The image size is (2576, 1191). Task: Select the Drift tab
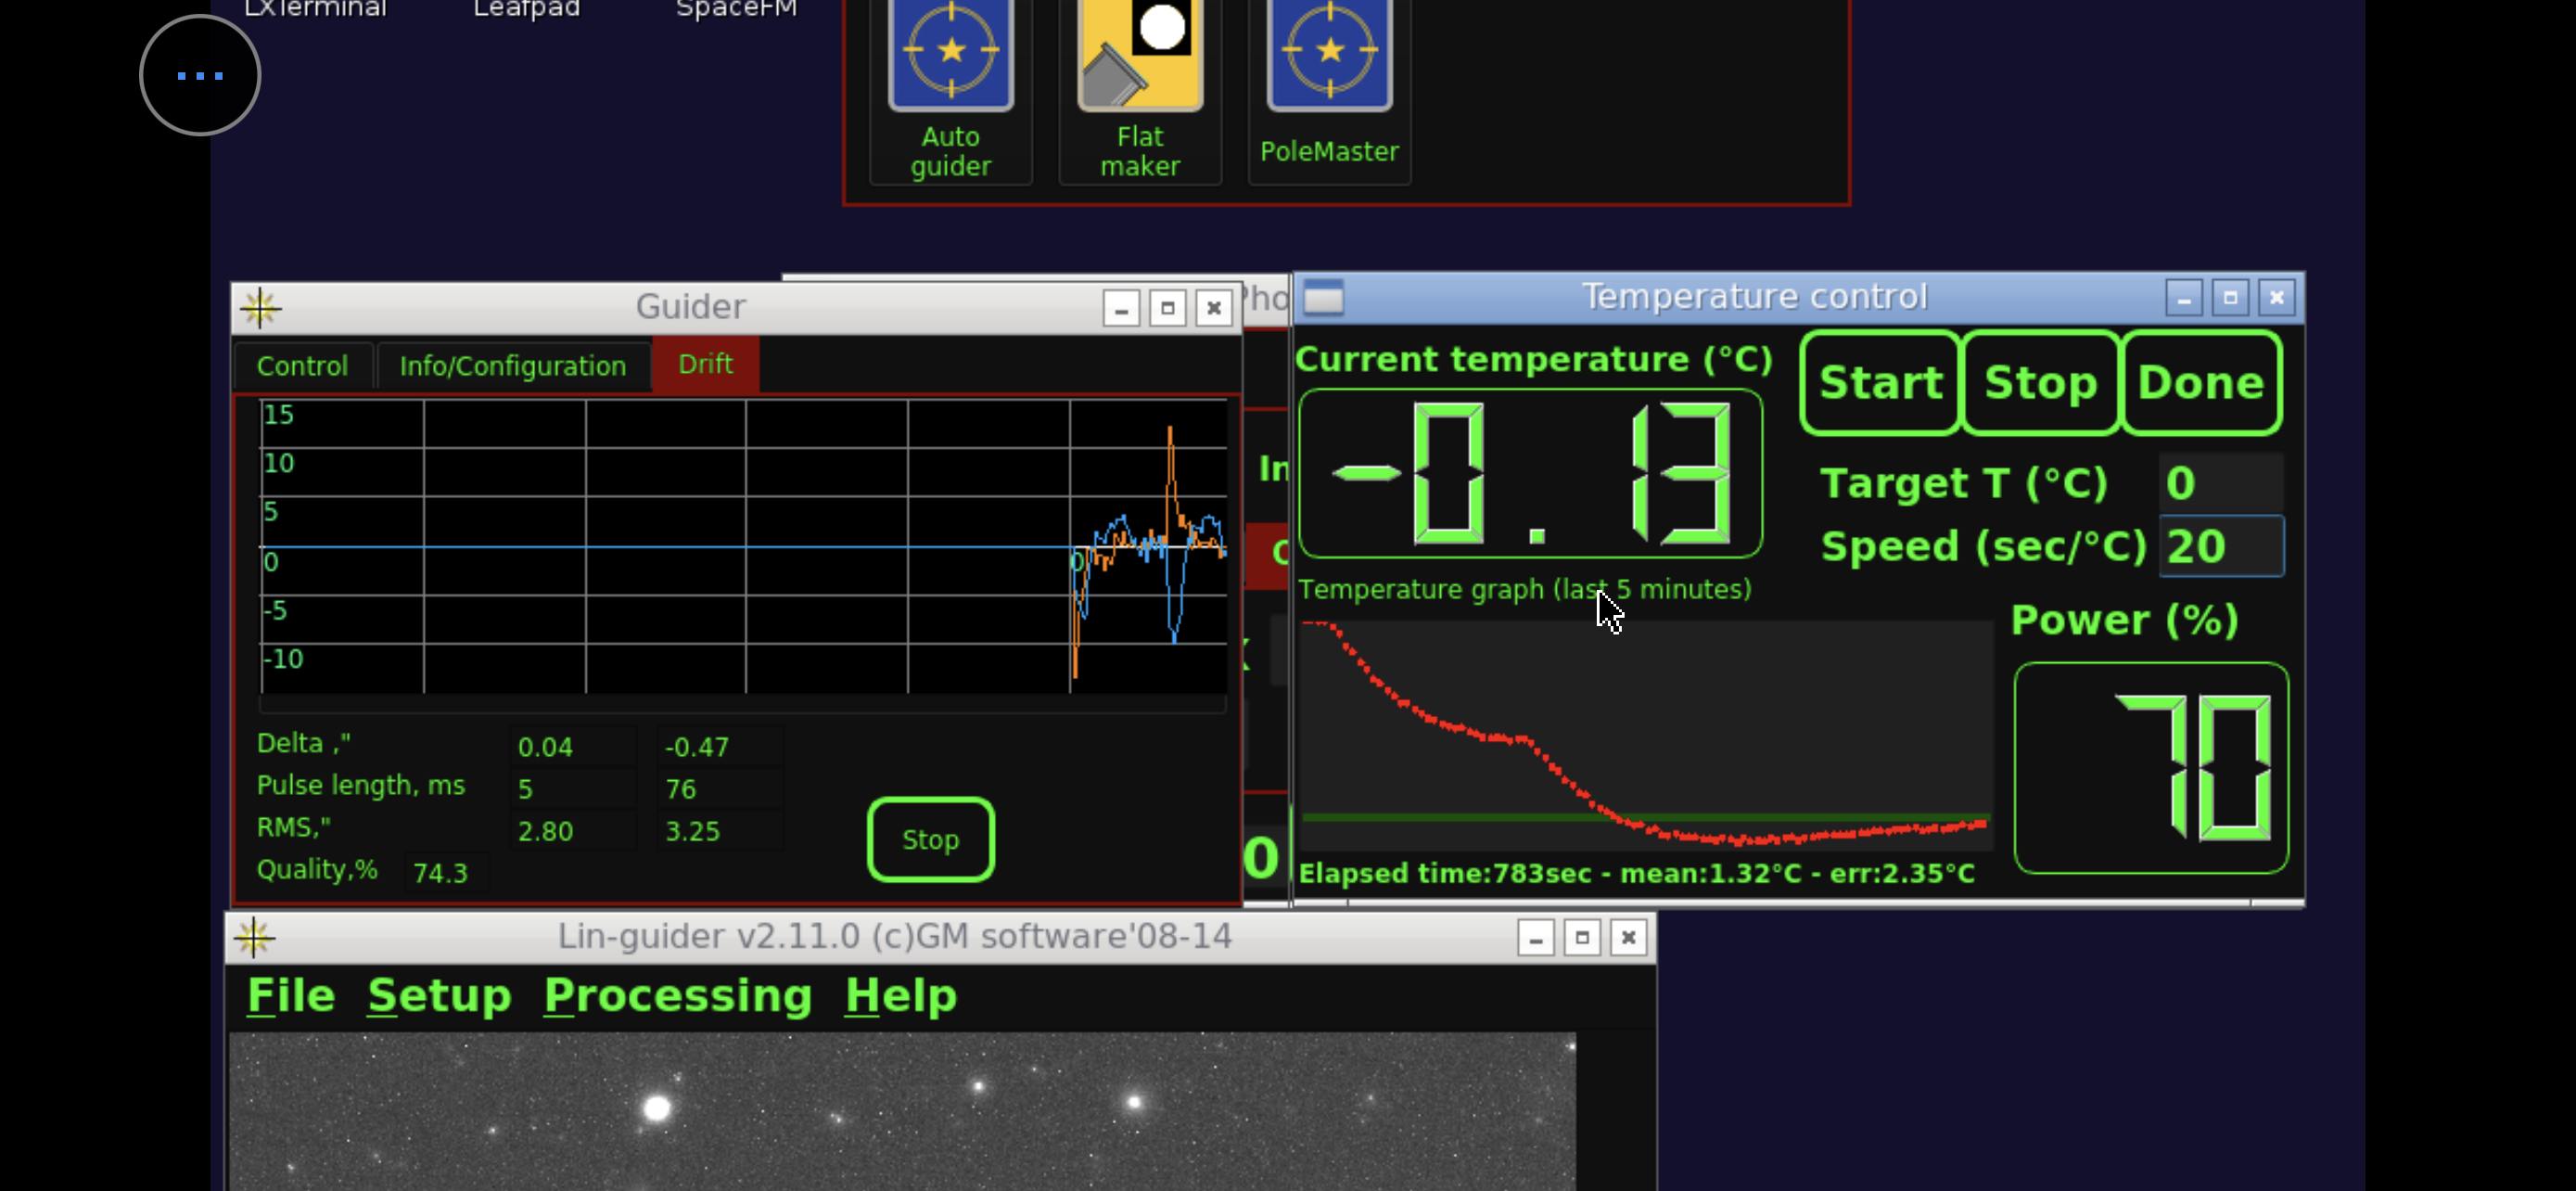tap(705, 364)
